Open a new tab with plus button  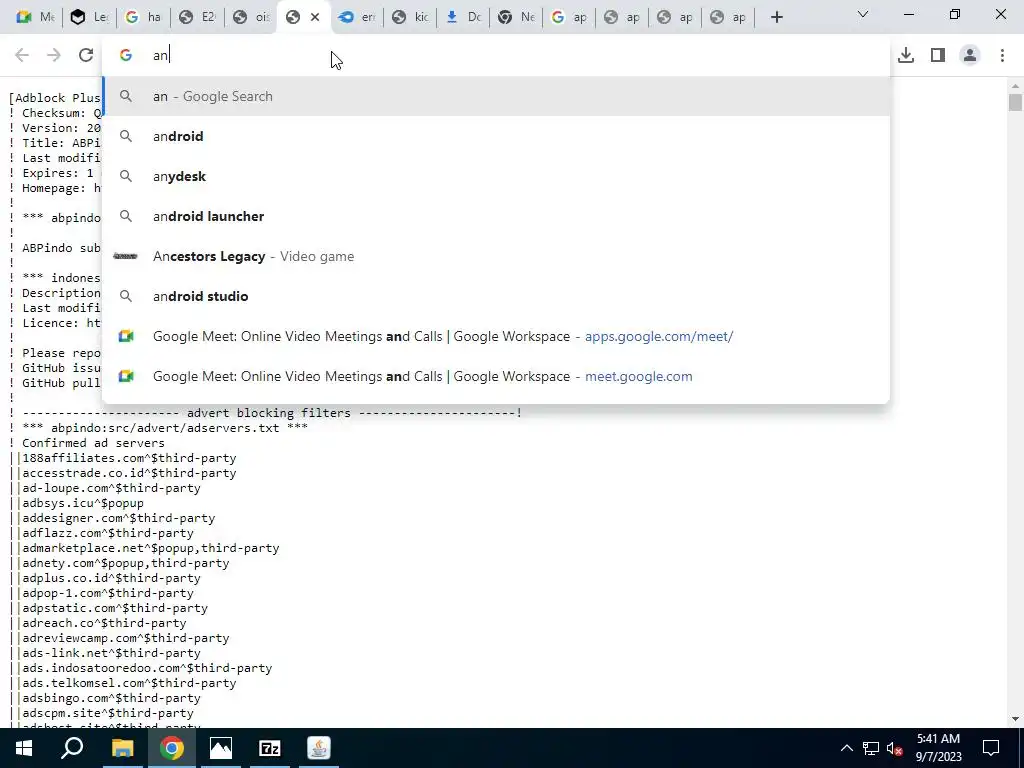click(776, 17)
